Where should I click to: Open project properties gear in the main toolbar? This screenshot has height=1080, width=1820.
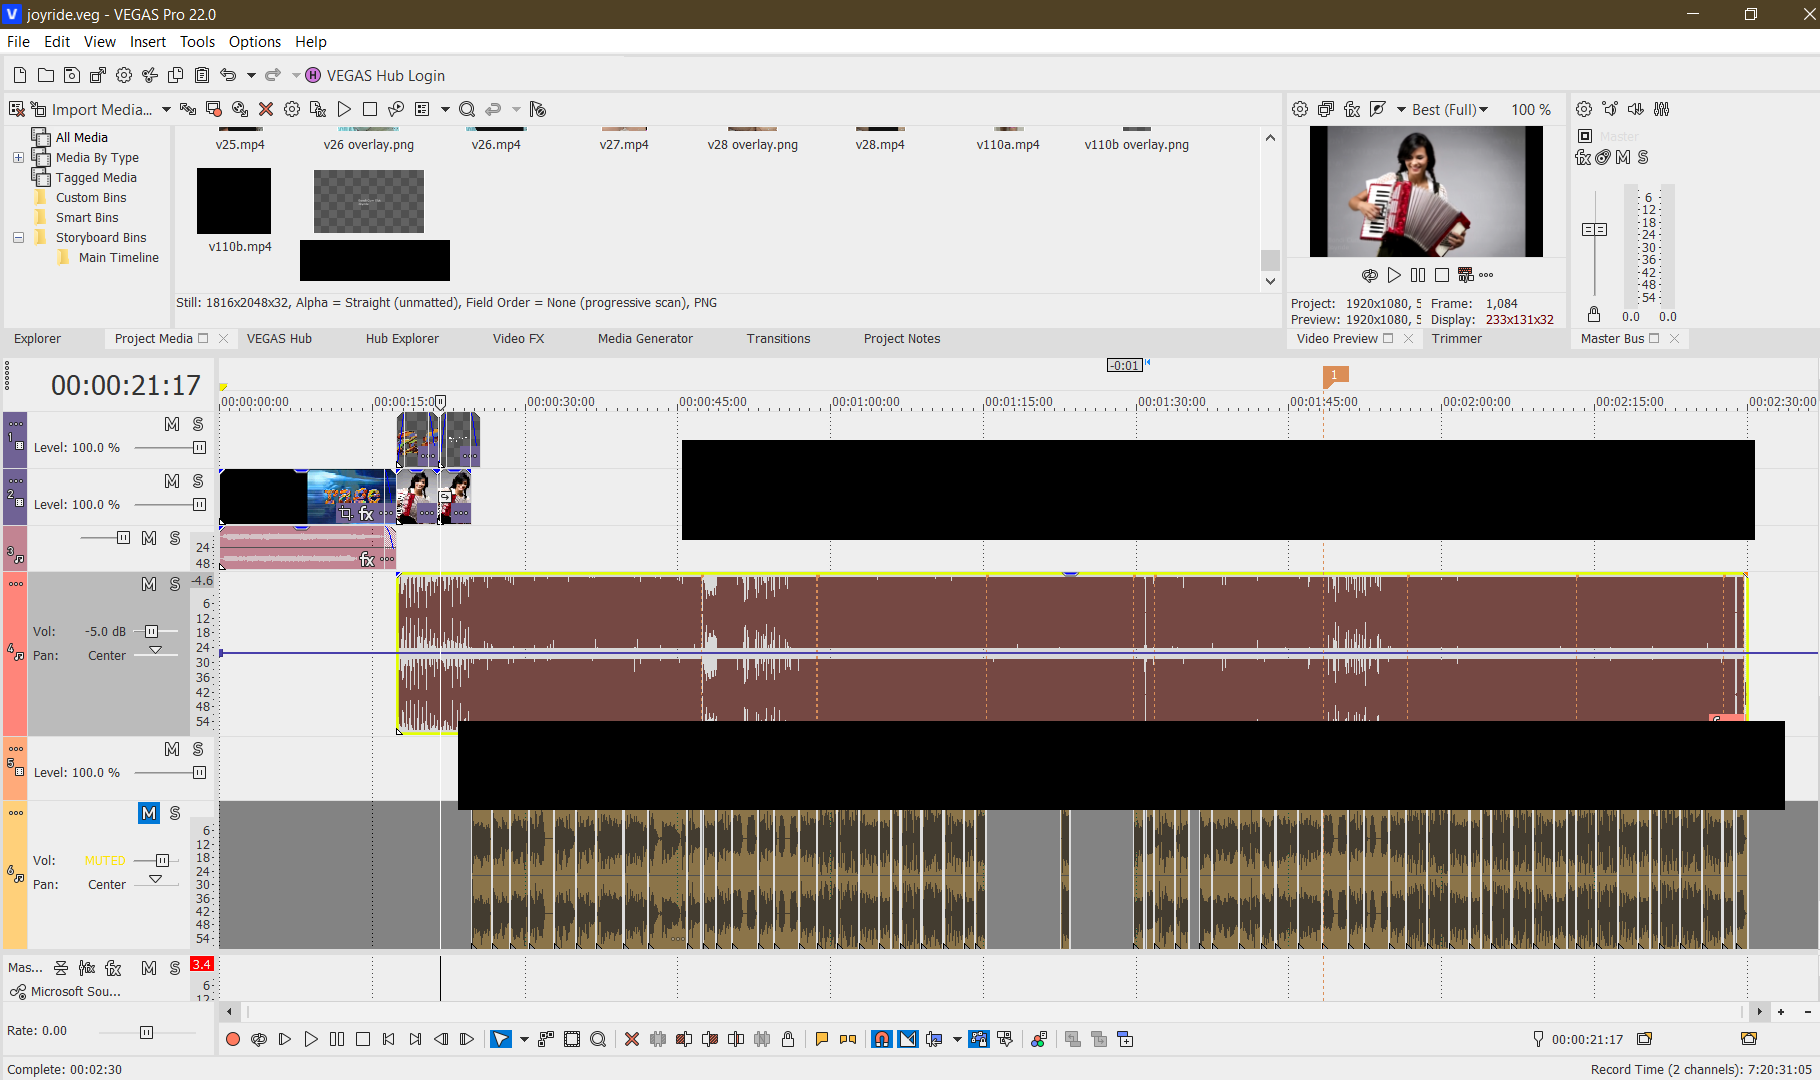click(x=124, y=75)
